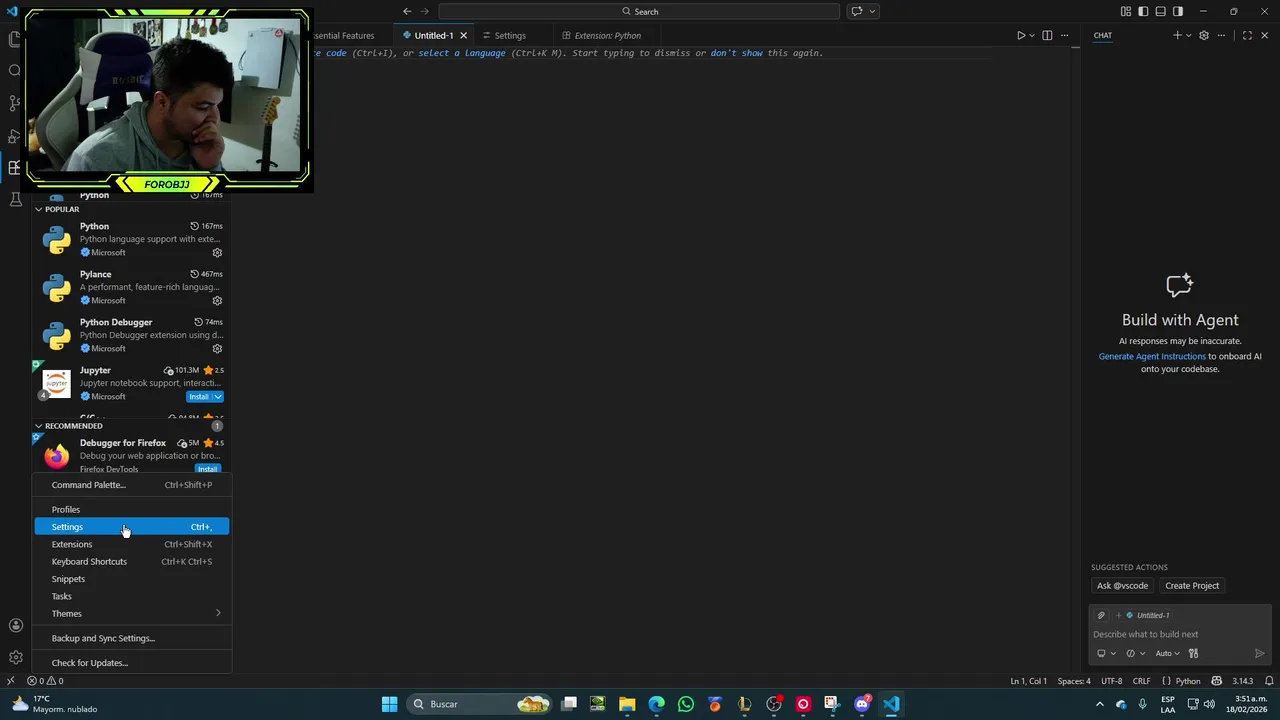
Task: Open Settings from the gear menu
Action: tap(132, 527)
